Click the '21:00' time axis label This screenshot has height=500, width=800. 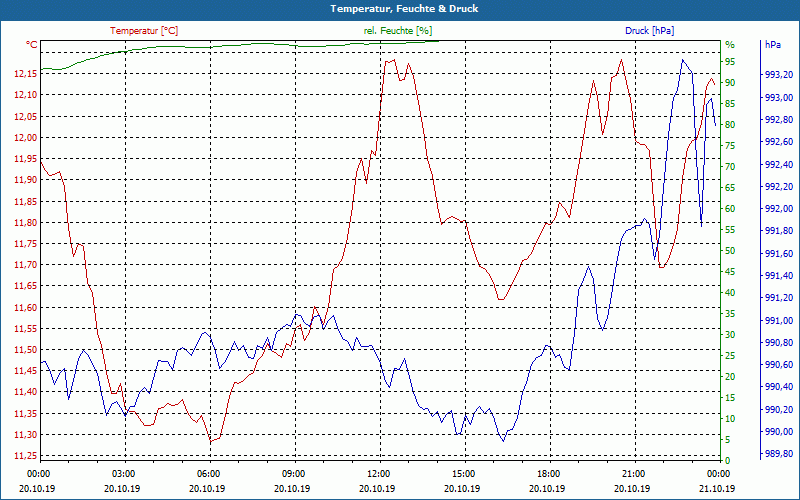tap(633, 474)
